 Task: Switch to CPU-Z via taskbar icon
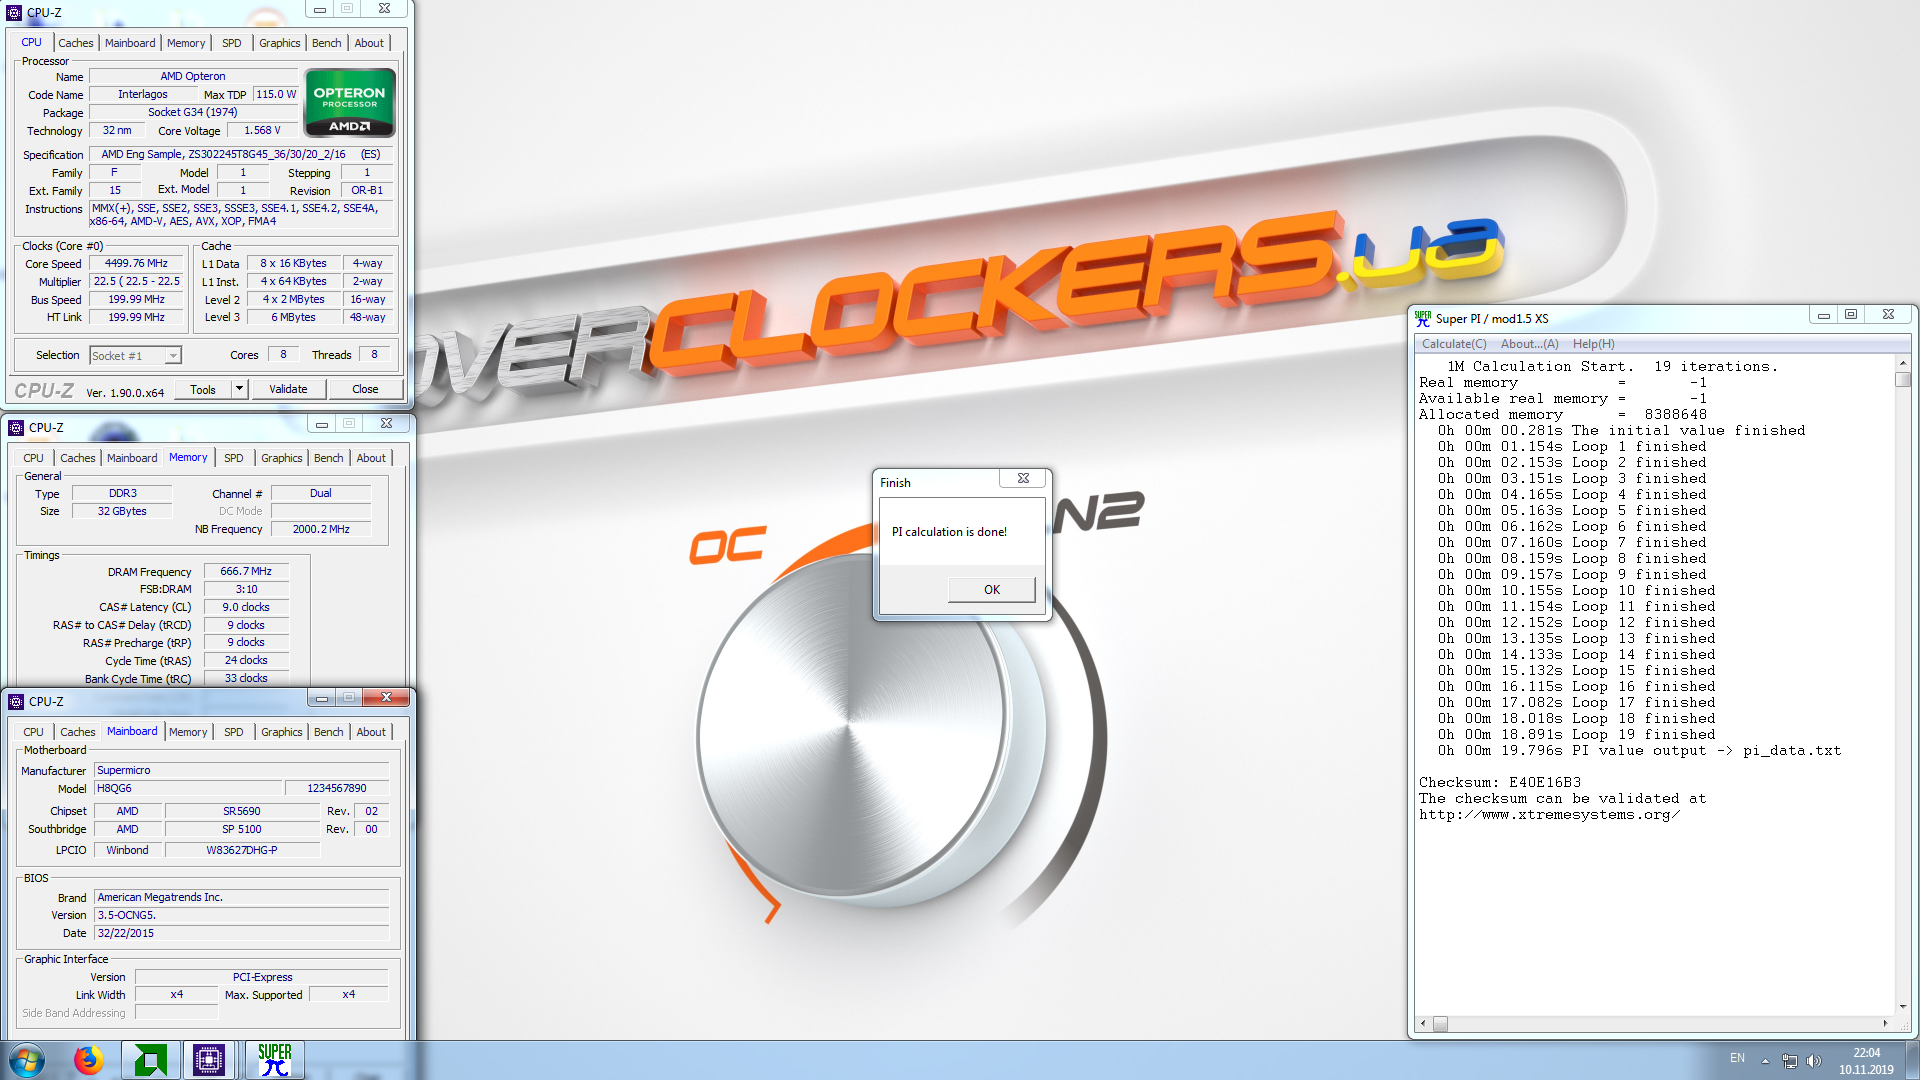[209, 1060]
